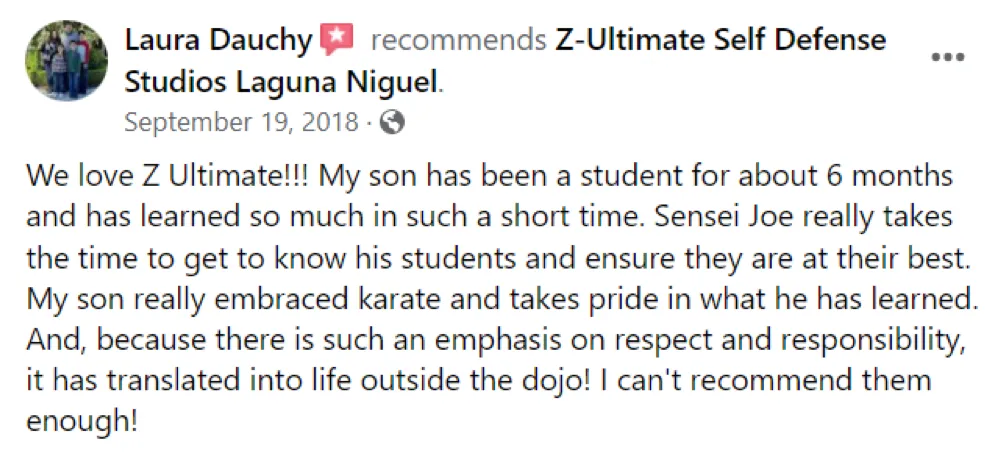
Task: Click the red star recommendation badge
Action: (337, 40)
